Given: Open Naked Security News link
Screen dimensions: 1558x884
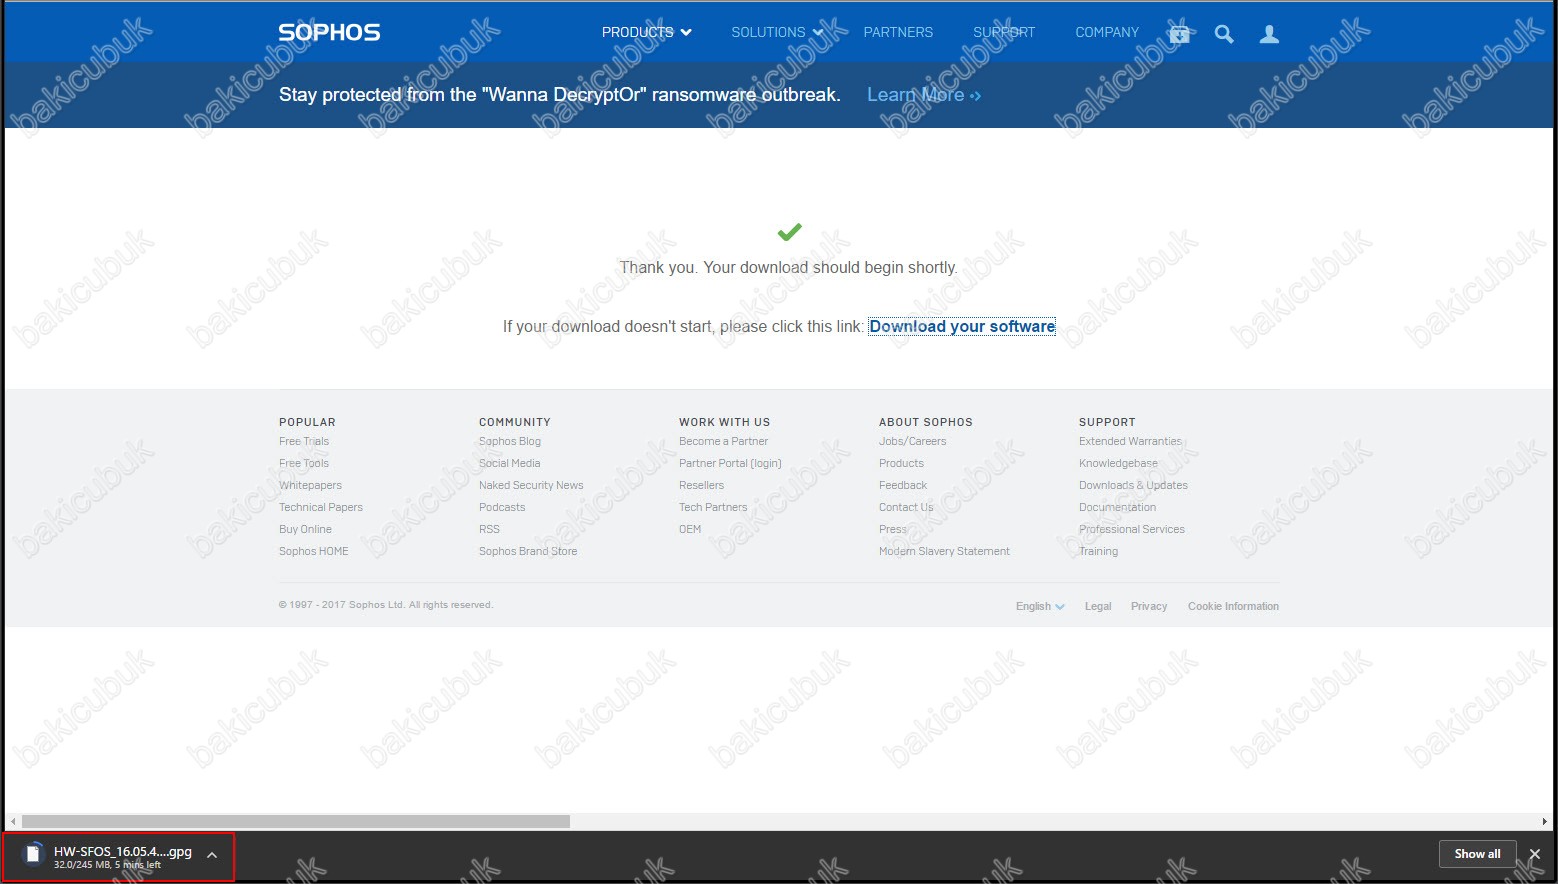Looking at the screenshot, I should [x=531, y=485].
